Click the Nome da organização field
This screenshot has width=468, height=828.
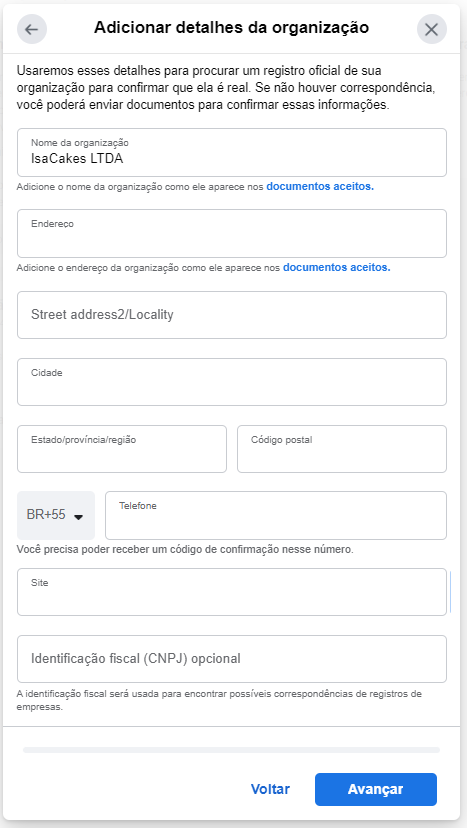pyautogui.click(x=232, y=152)
